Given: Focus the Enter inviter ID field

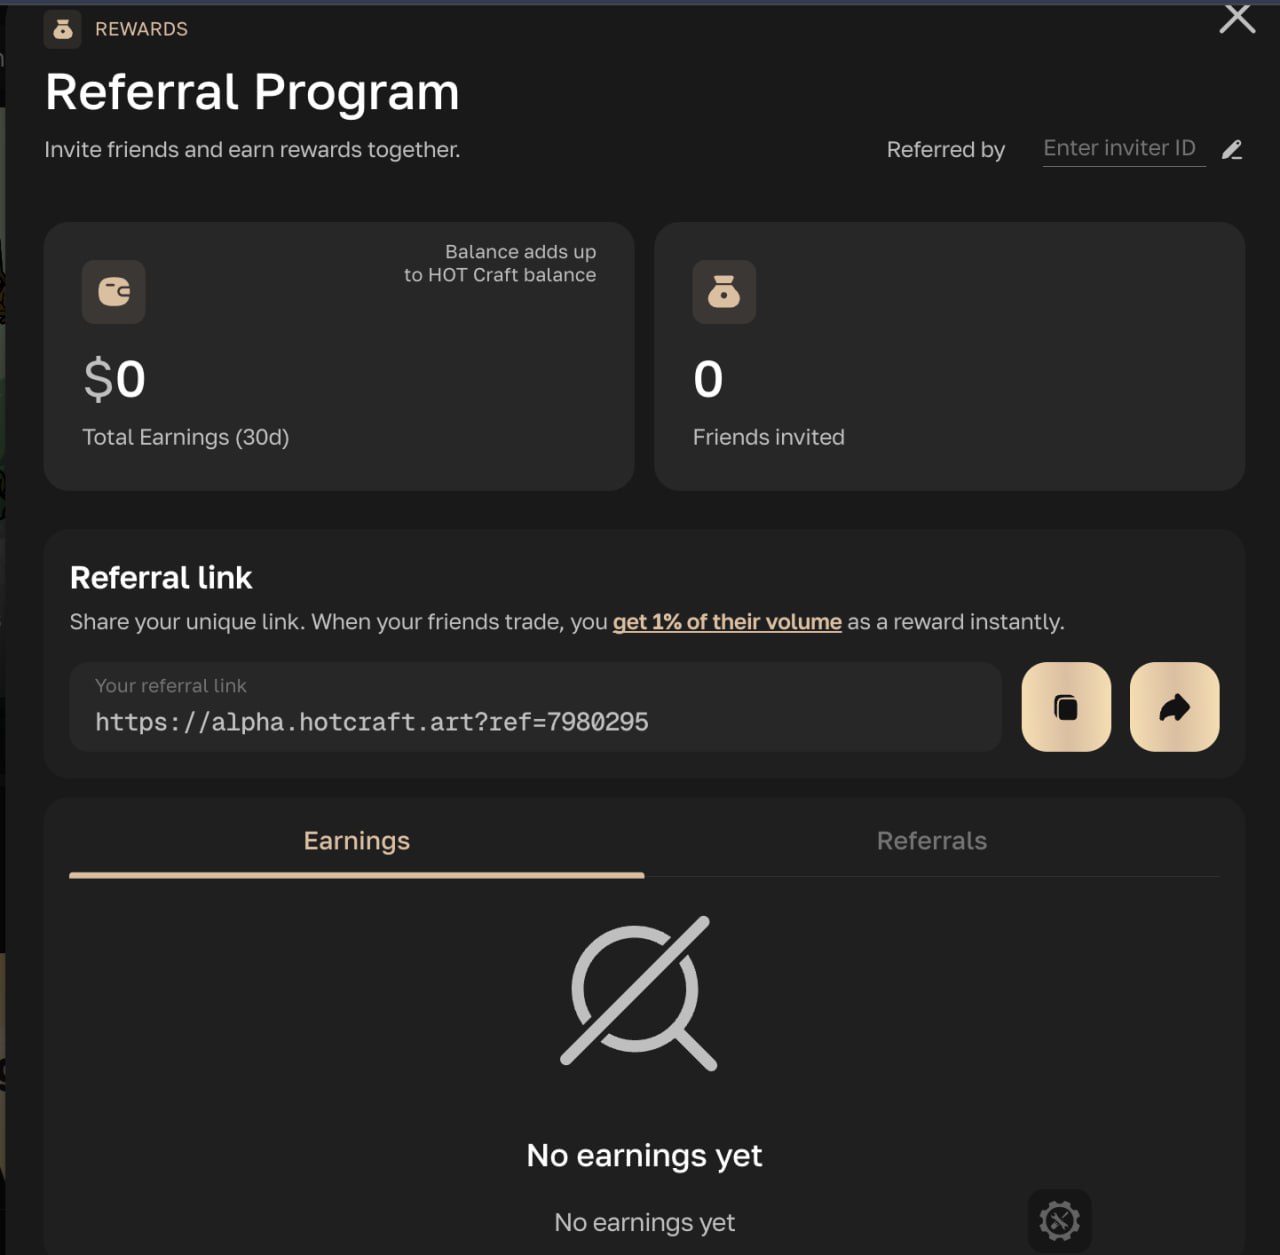Looking at the screenshot, I should [1122, 149].
